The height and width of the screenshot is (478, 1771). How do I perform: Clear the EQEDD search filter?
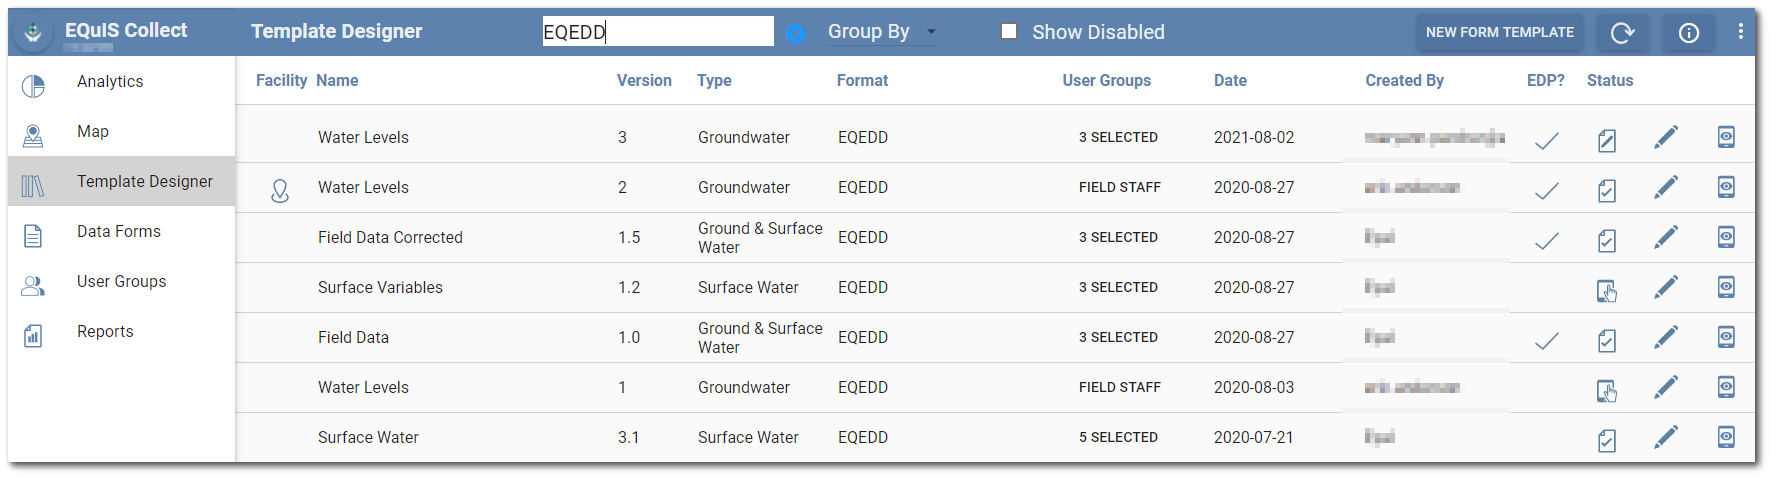tap(795, 33)
